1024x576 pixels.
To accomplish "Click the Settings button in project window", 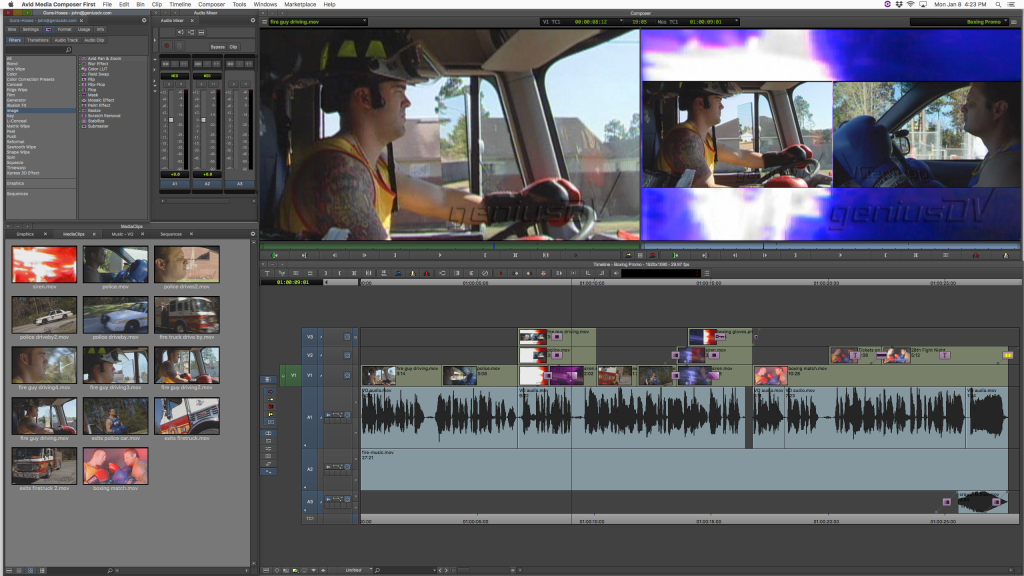I will (31, 29).
